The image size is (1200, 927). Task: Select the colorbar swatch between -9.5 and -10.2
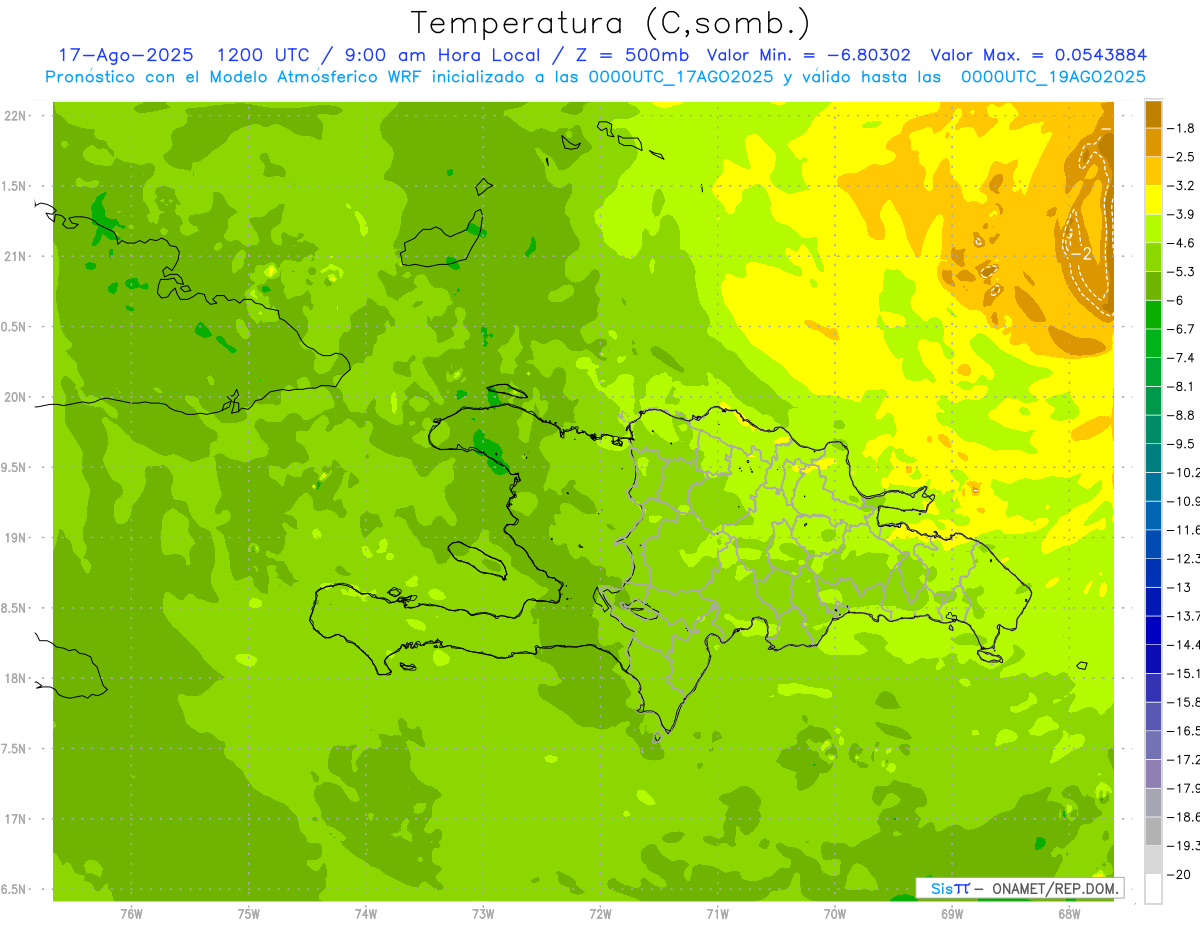click(1153, 458)
